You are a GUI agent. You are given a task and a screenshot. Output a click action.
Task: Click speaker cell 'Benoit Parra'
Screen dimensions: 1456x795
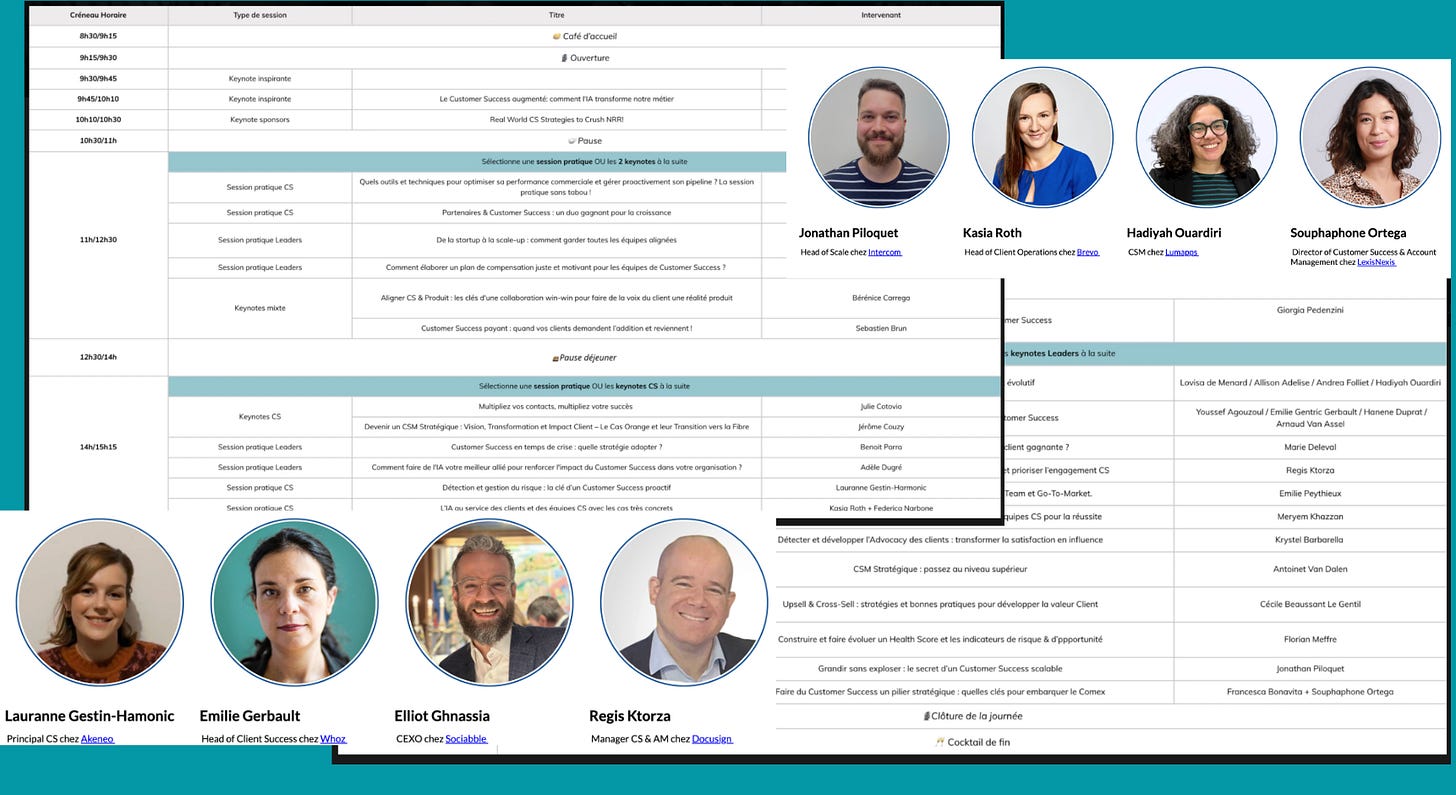coord(881,447)
